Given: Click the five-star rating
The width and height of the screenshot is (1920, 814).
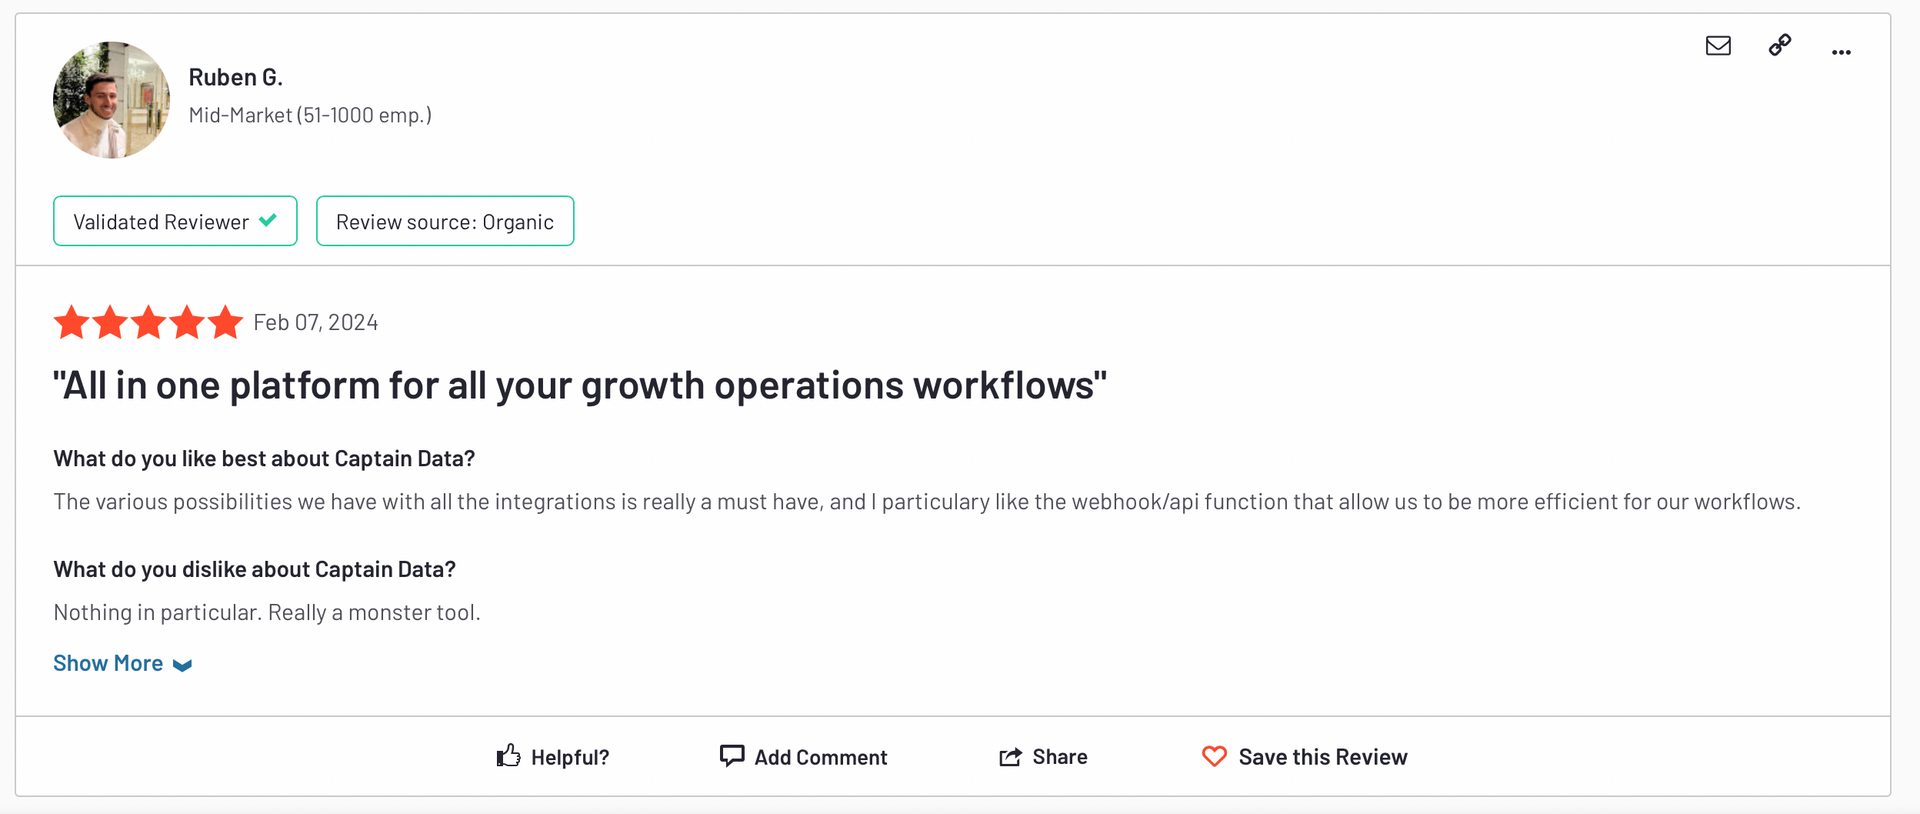Looking at the screenshot, I should tap(148, 322).
